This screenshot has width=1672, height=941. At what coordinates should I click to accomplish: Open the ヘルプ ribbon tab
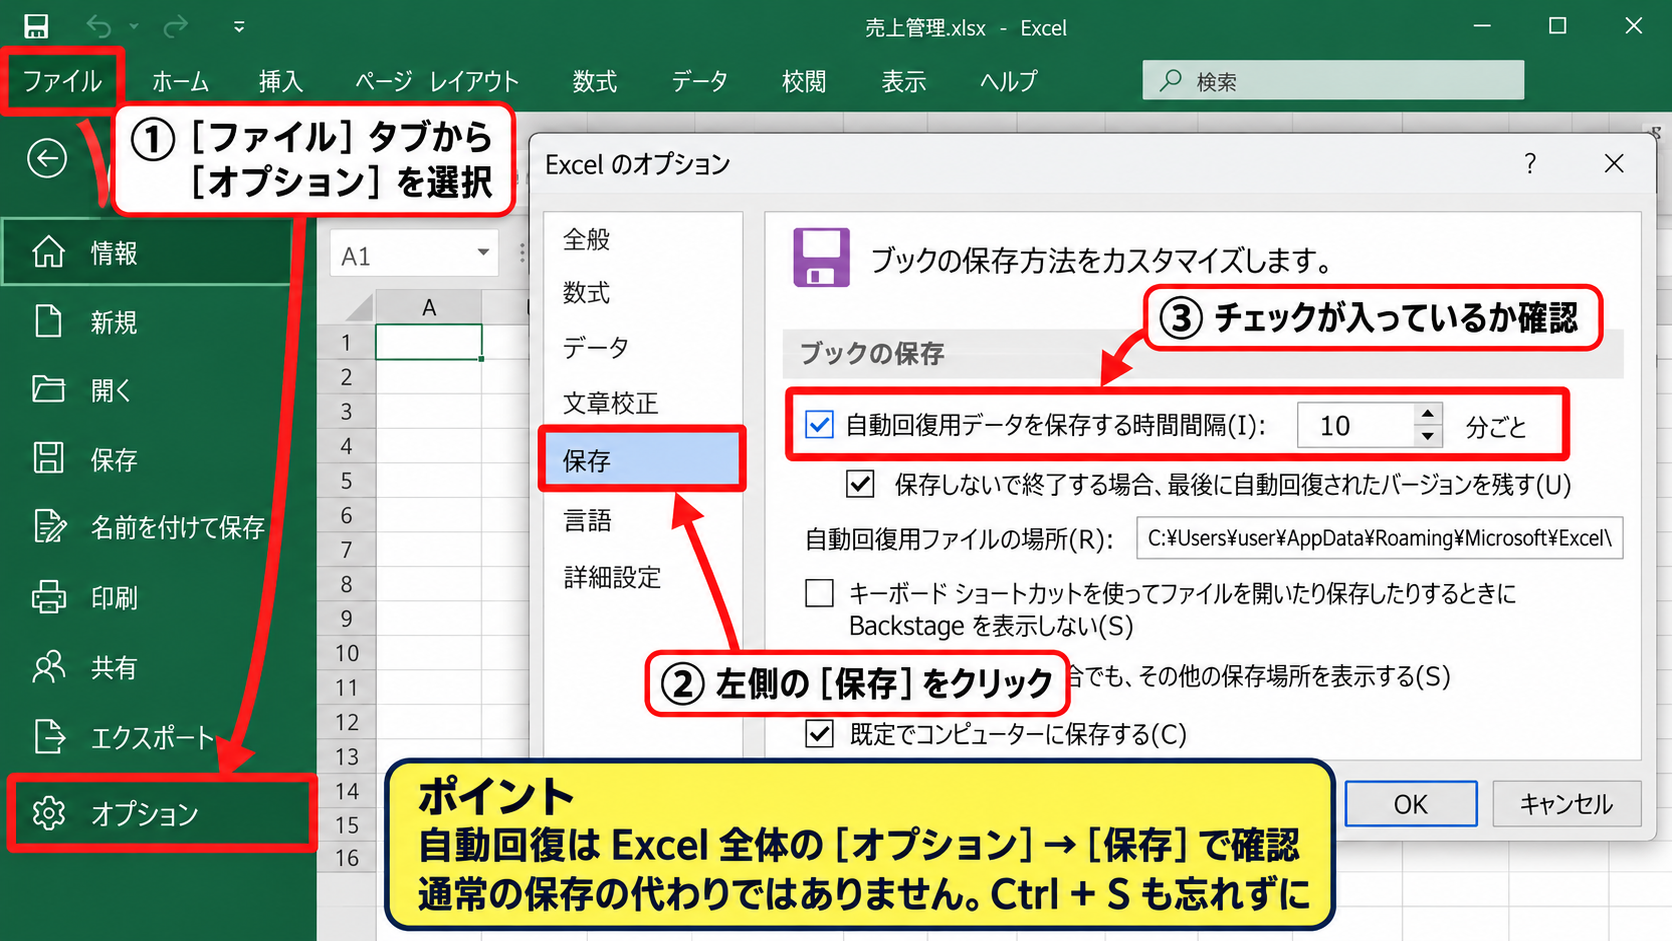(1009, 81)
